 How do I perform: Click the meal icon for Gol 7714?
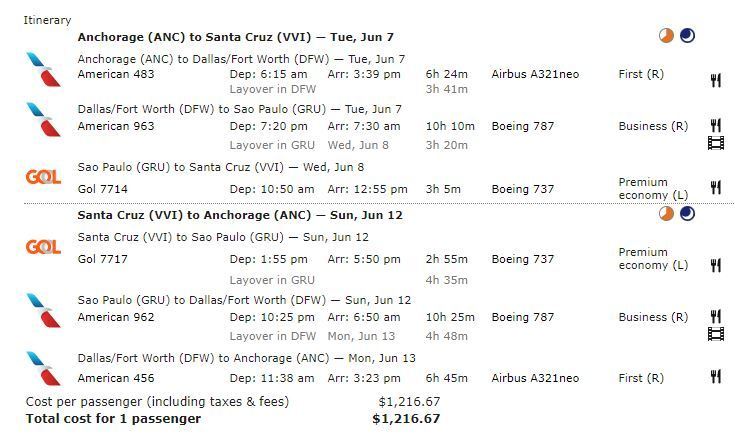(x=715, y=187)
